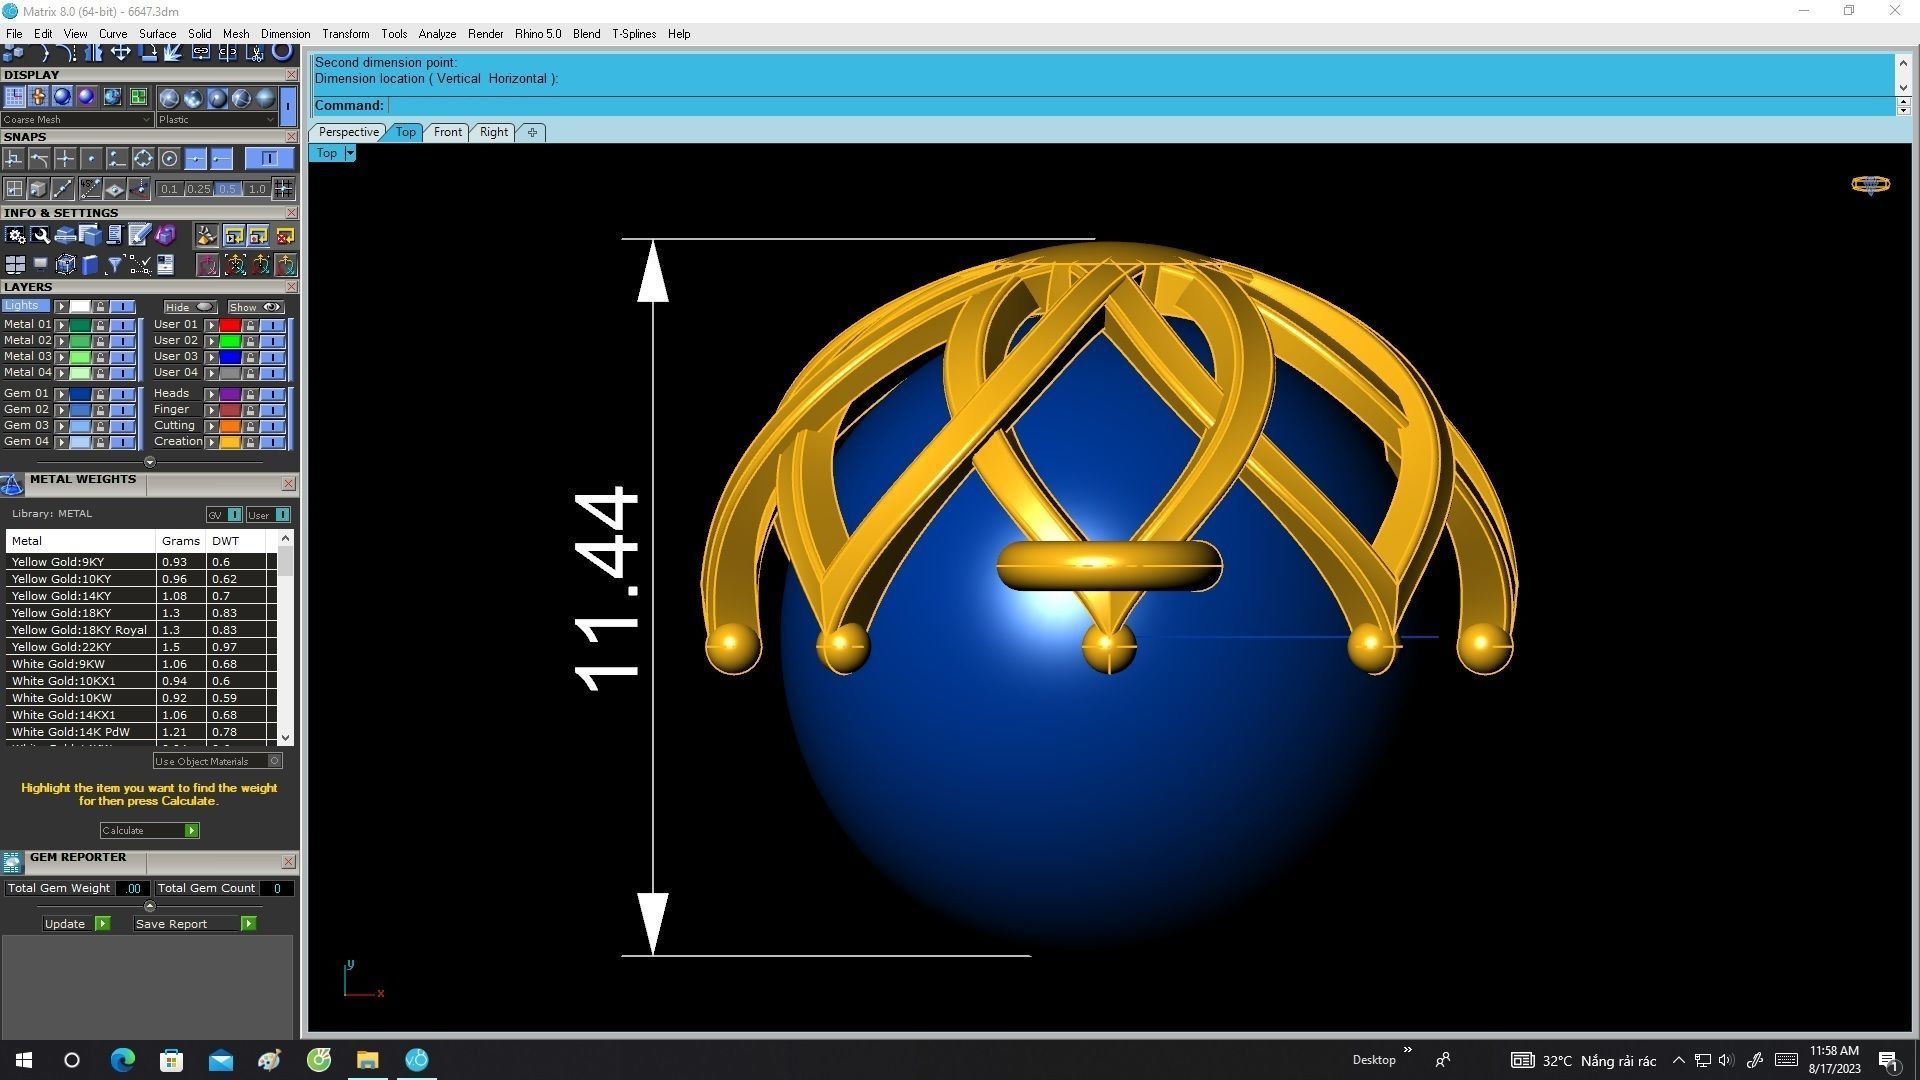Screen dimensions: 1920x1080
Task: Expand the User 03 layer arrow
Action: pos(211,357)
